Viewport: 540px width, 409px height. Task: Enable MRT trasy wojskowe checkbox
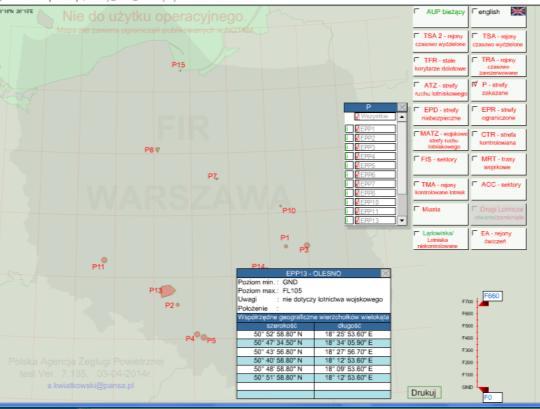475,159
